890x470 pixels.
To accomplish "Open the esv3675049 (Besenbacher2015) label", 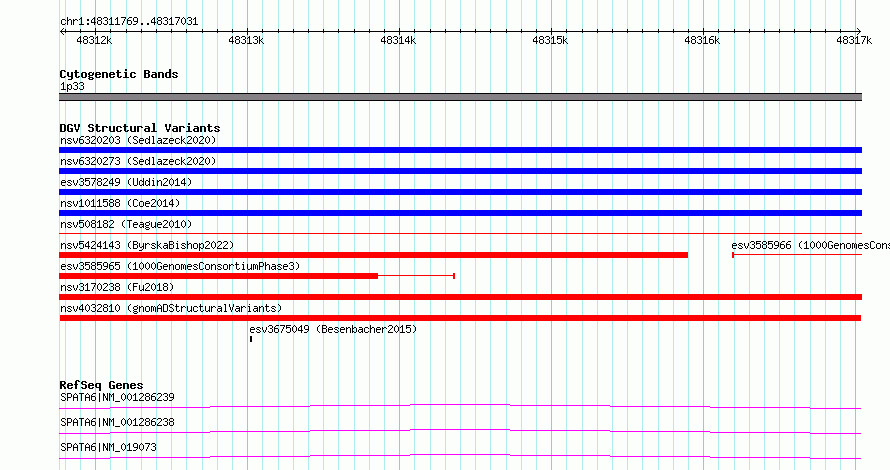I will [333, 329].
